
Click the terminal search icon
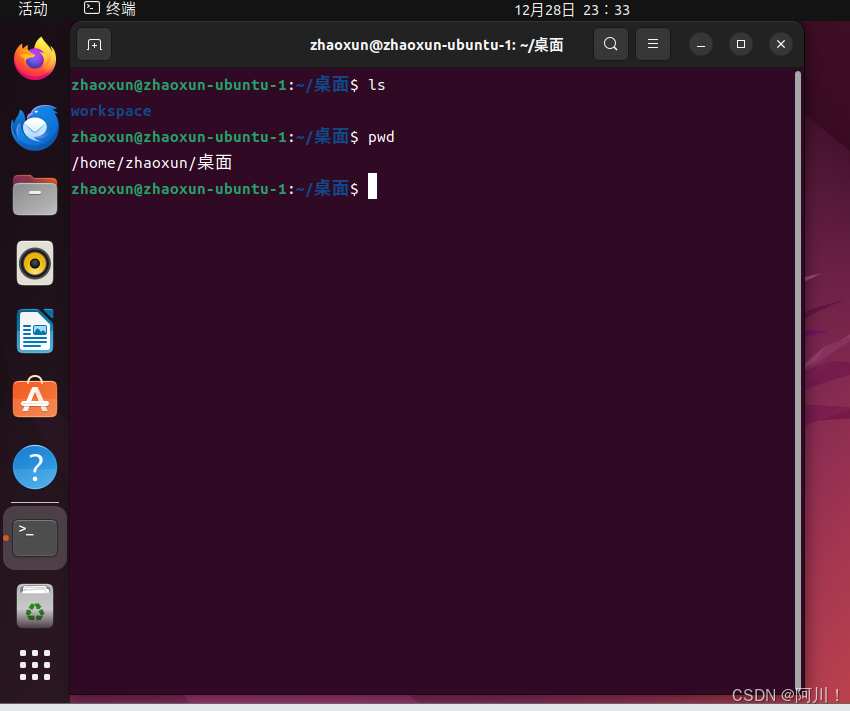[x=611, y=44]
